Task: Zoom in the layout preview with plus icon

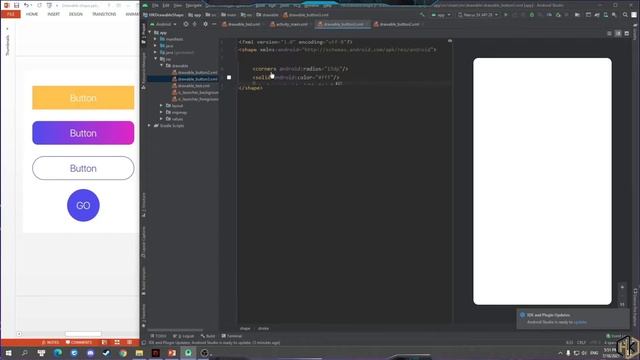Action: pyautogui.click(x=622, y=287)
